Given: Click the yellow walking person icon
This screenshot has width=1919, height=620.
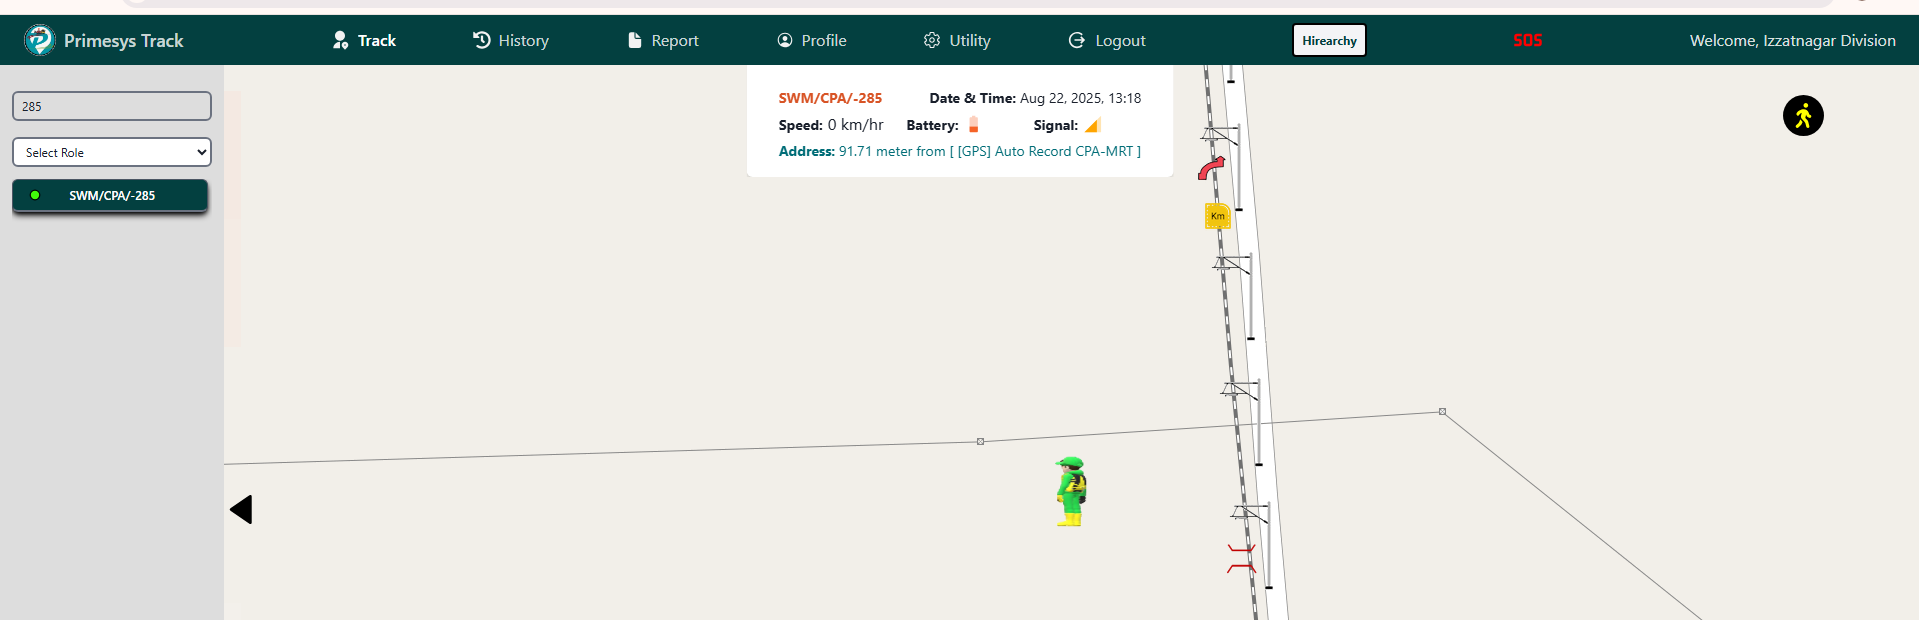Looking at the screenshot, I should (x=1802, y=116).
